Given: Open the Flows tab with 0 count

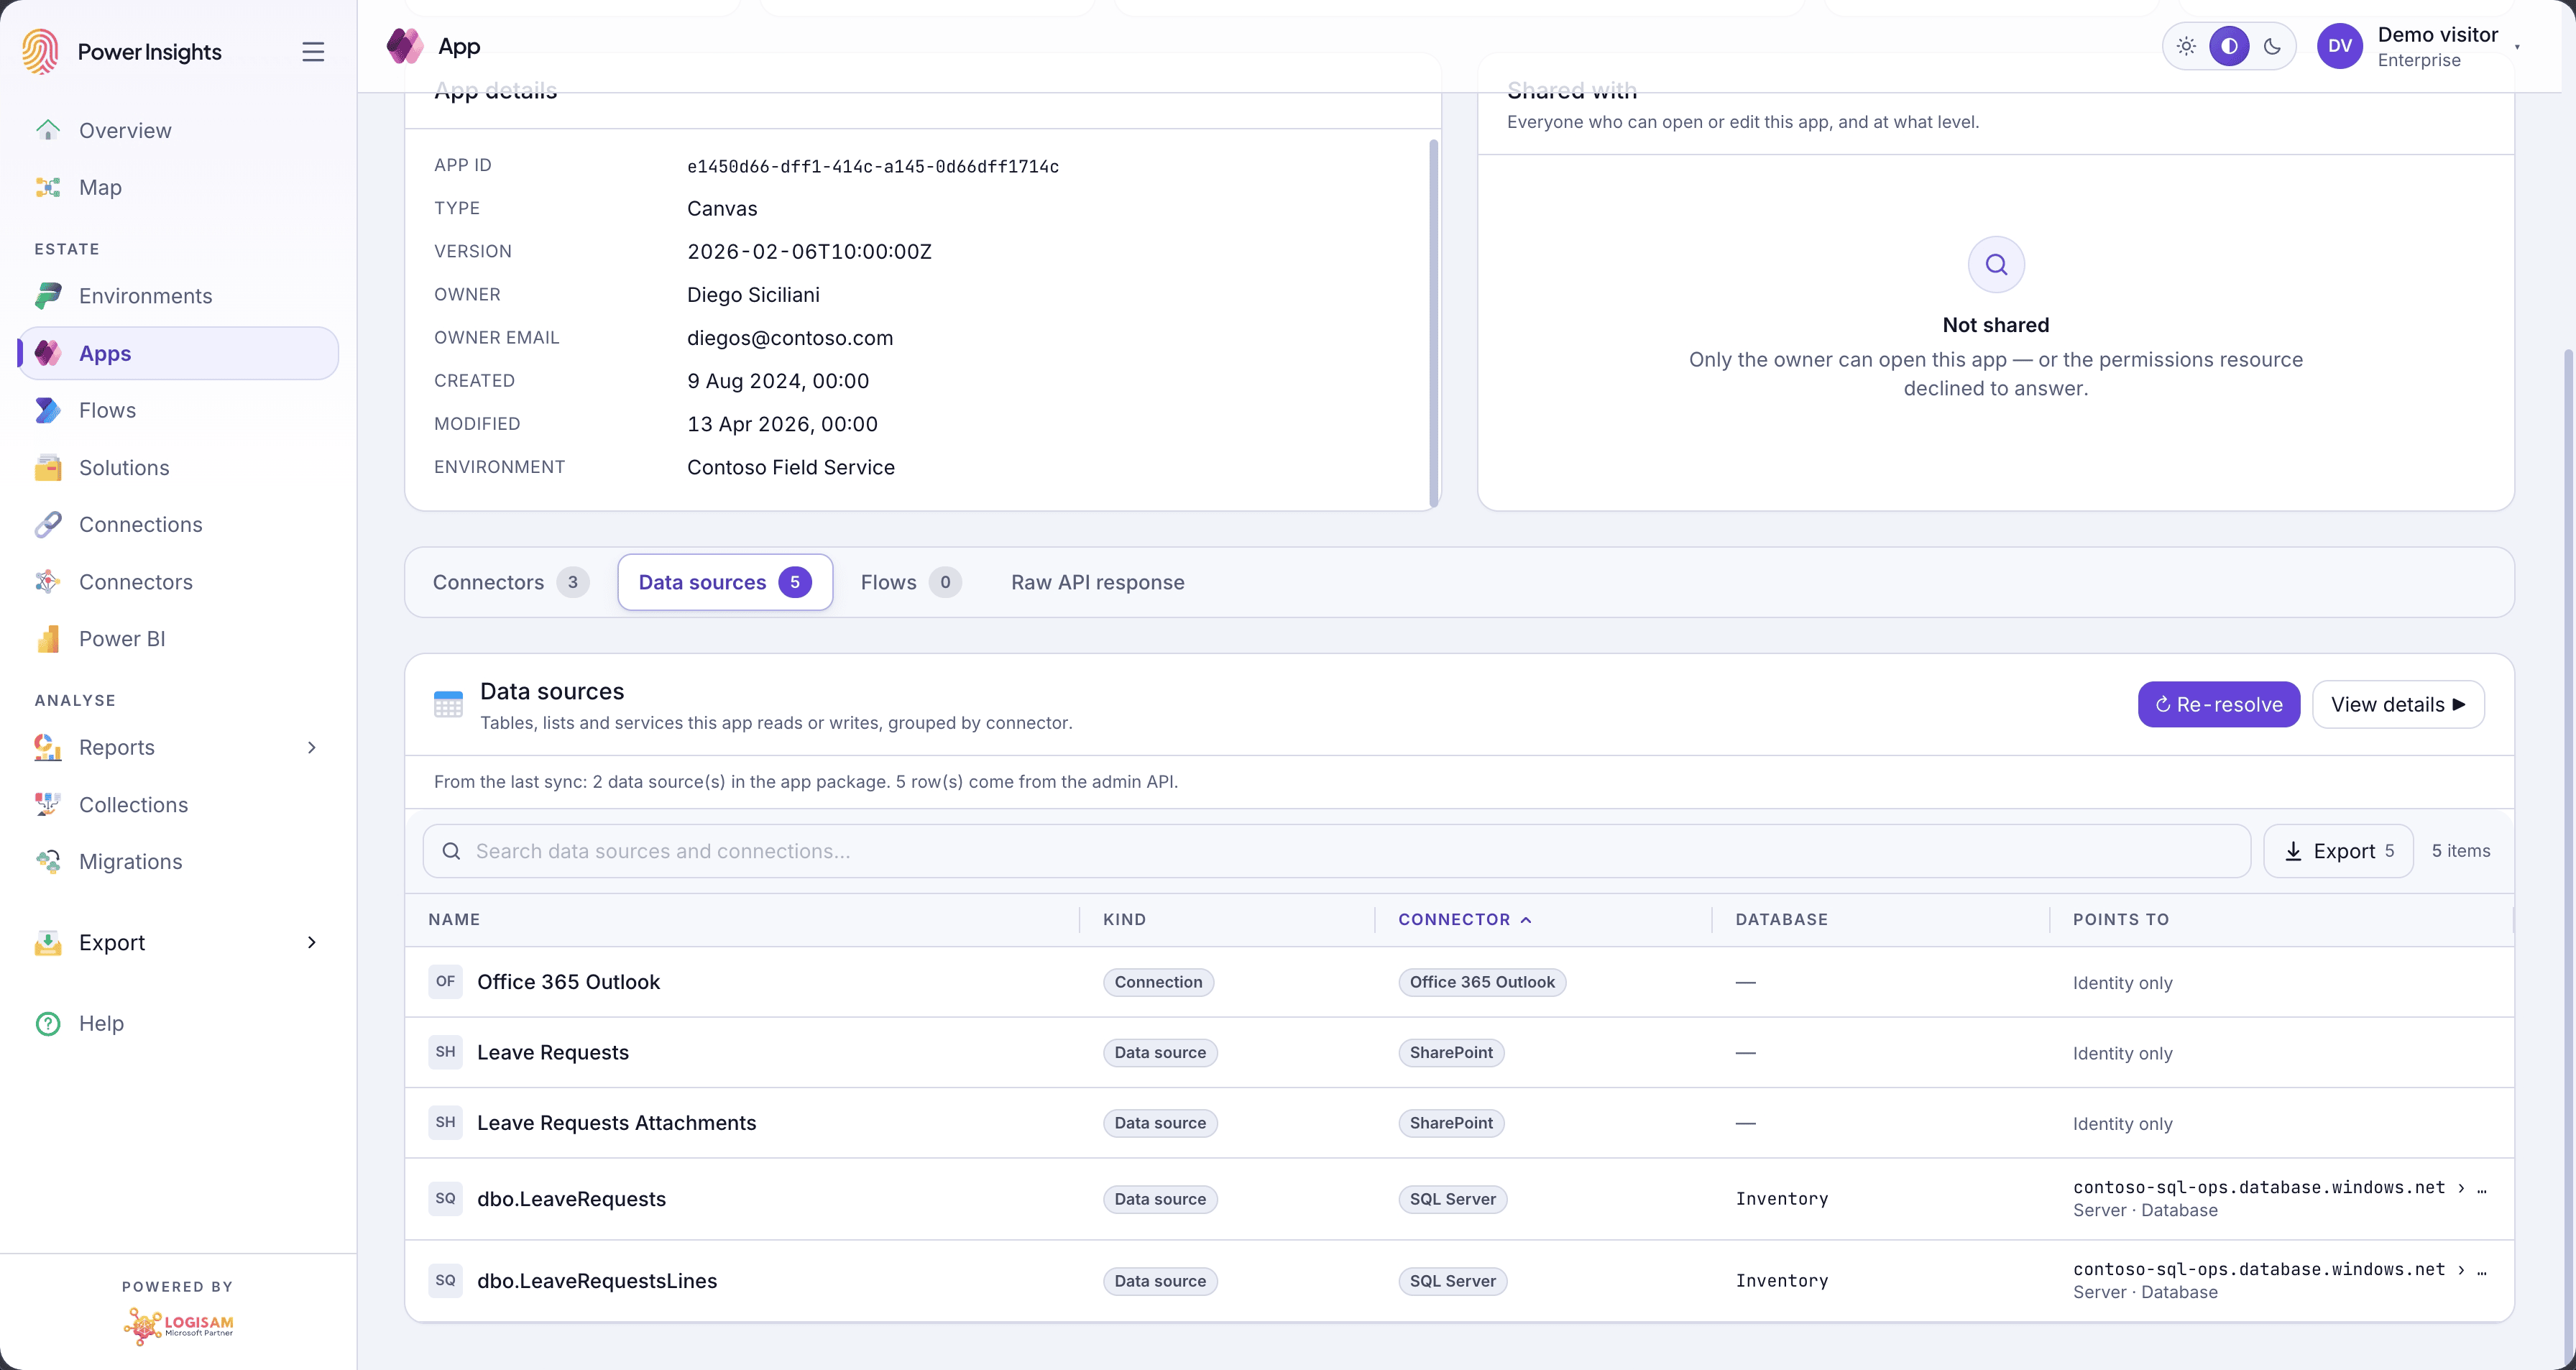Looking at the screenshot, I should (910, 582).
